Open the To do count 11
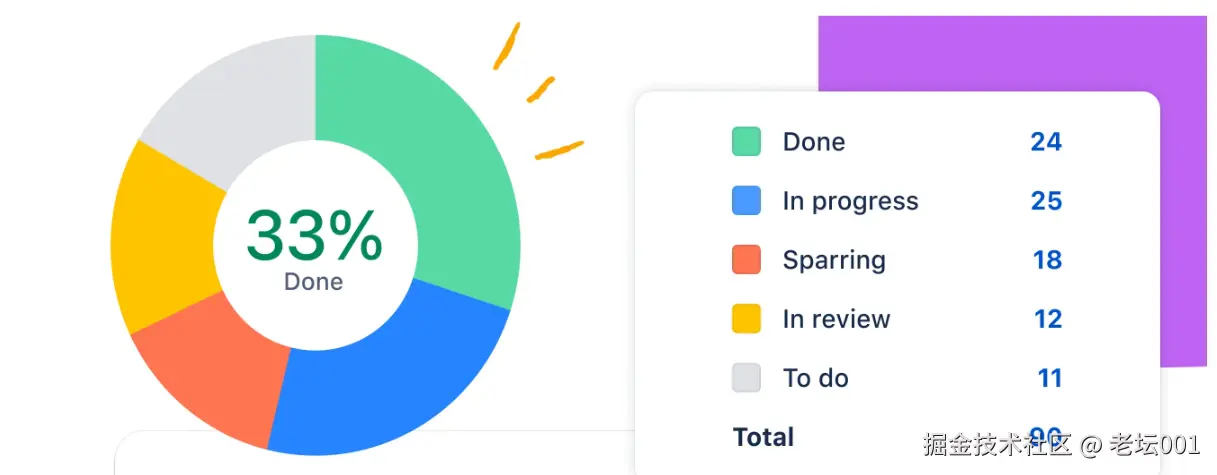 (1049, 378)
